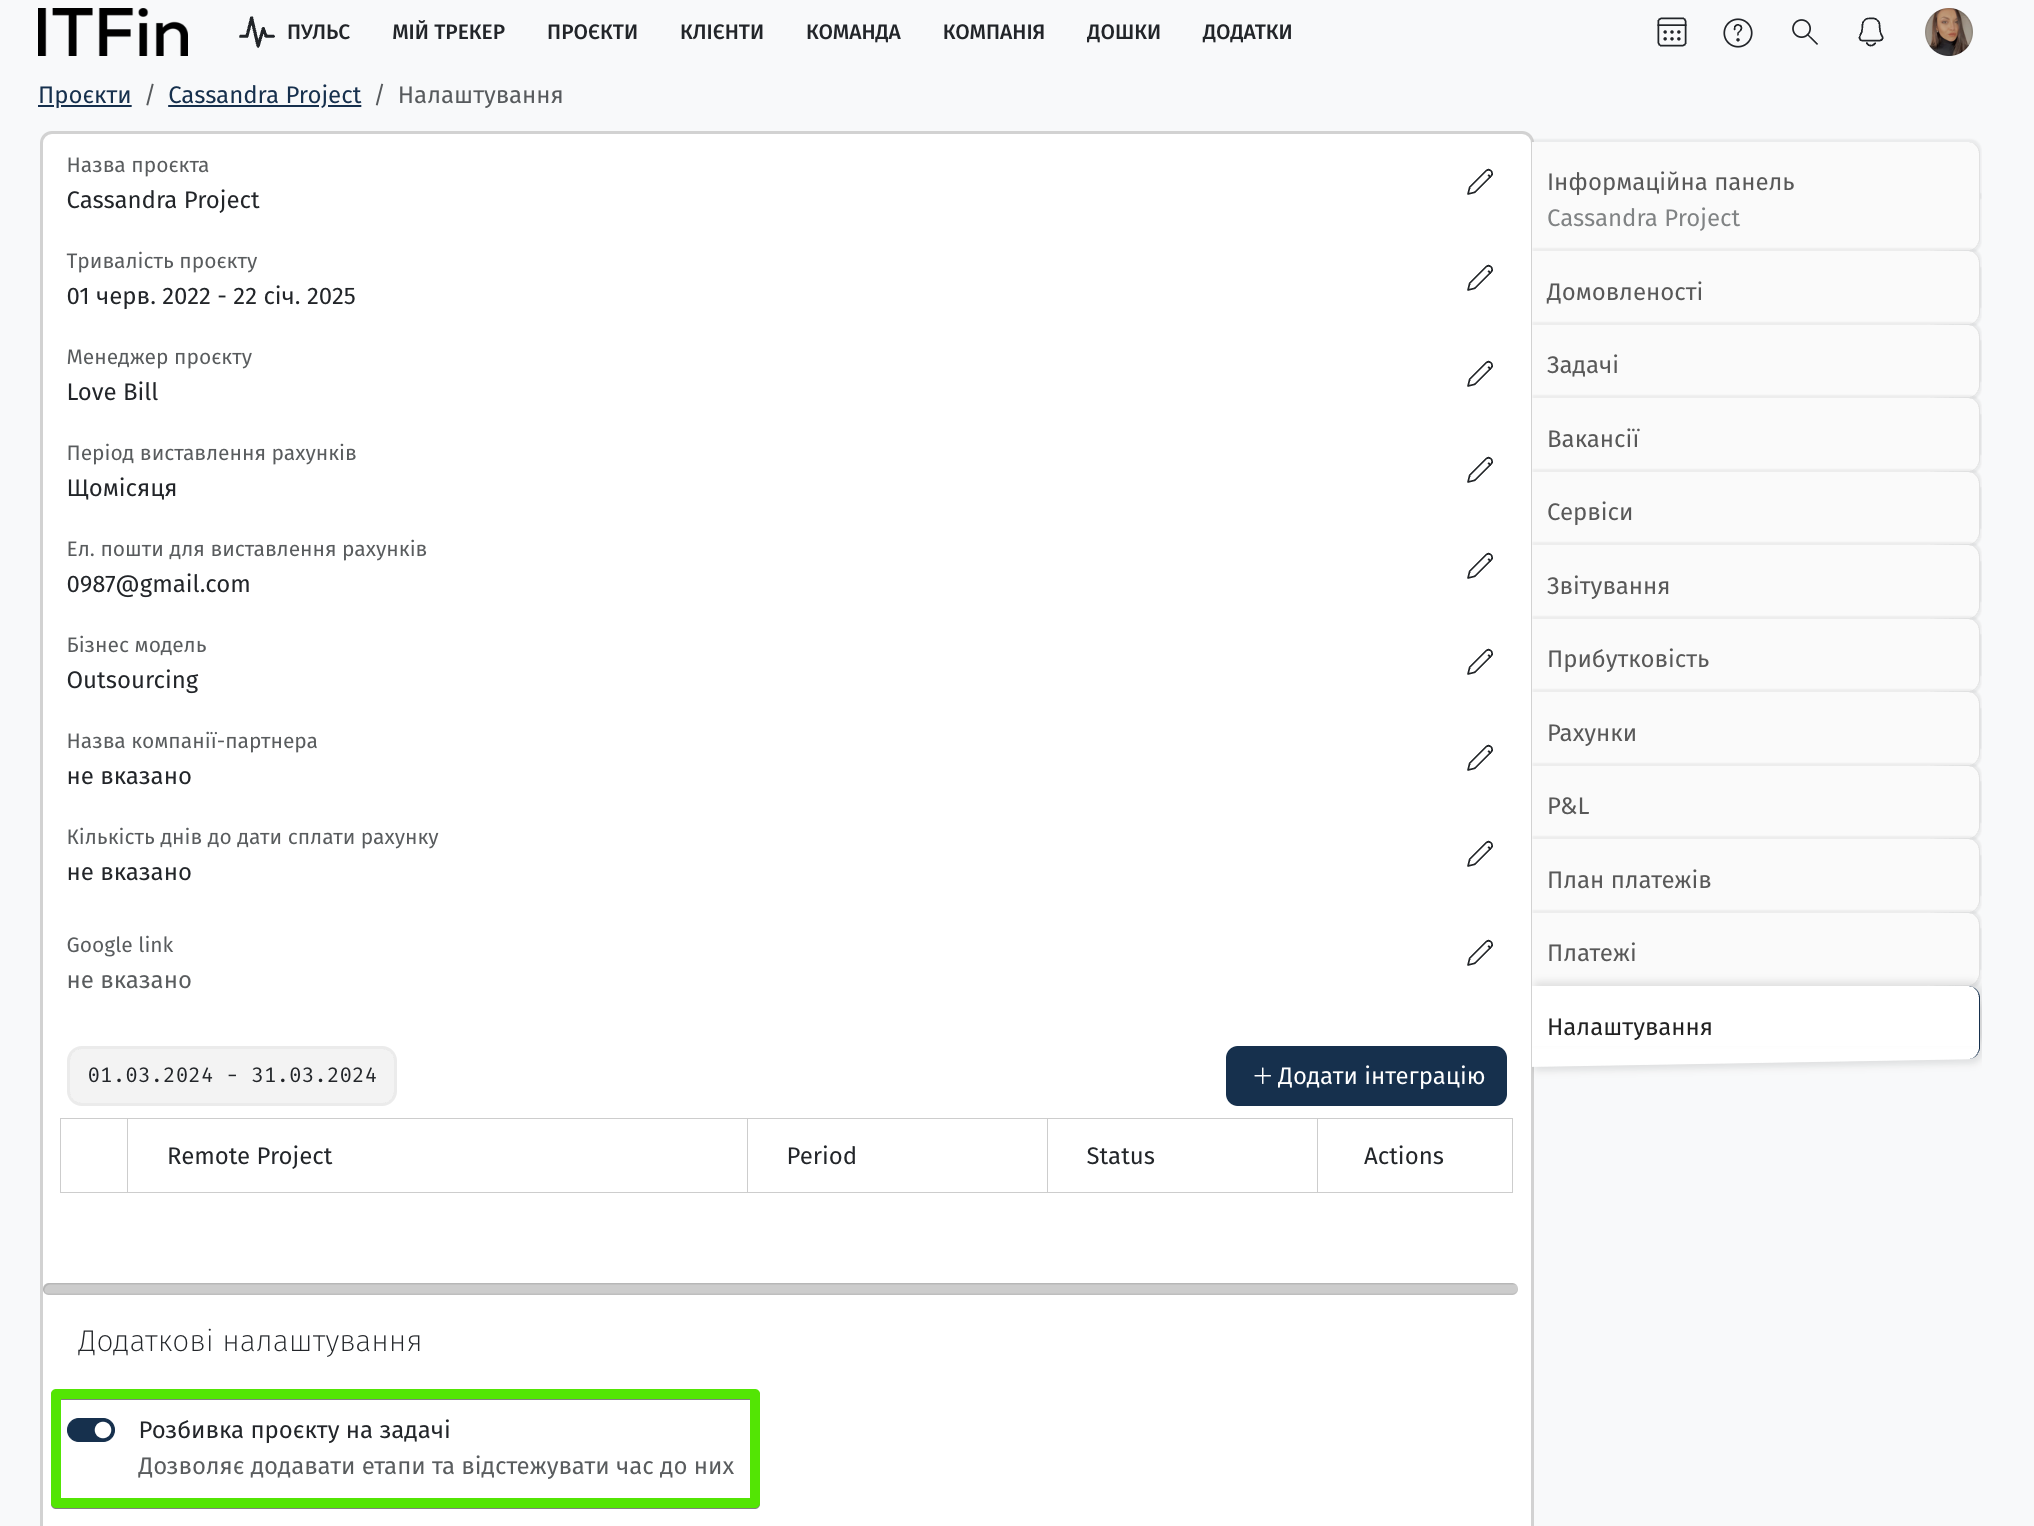Screen dimensions: 2034x1526
Task: Edit business model Outsourcing
Action: click(x=1480, y=662)
